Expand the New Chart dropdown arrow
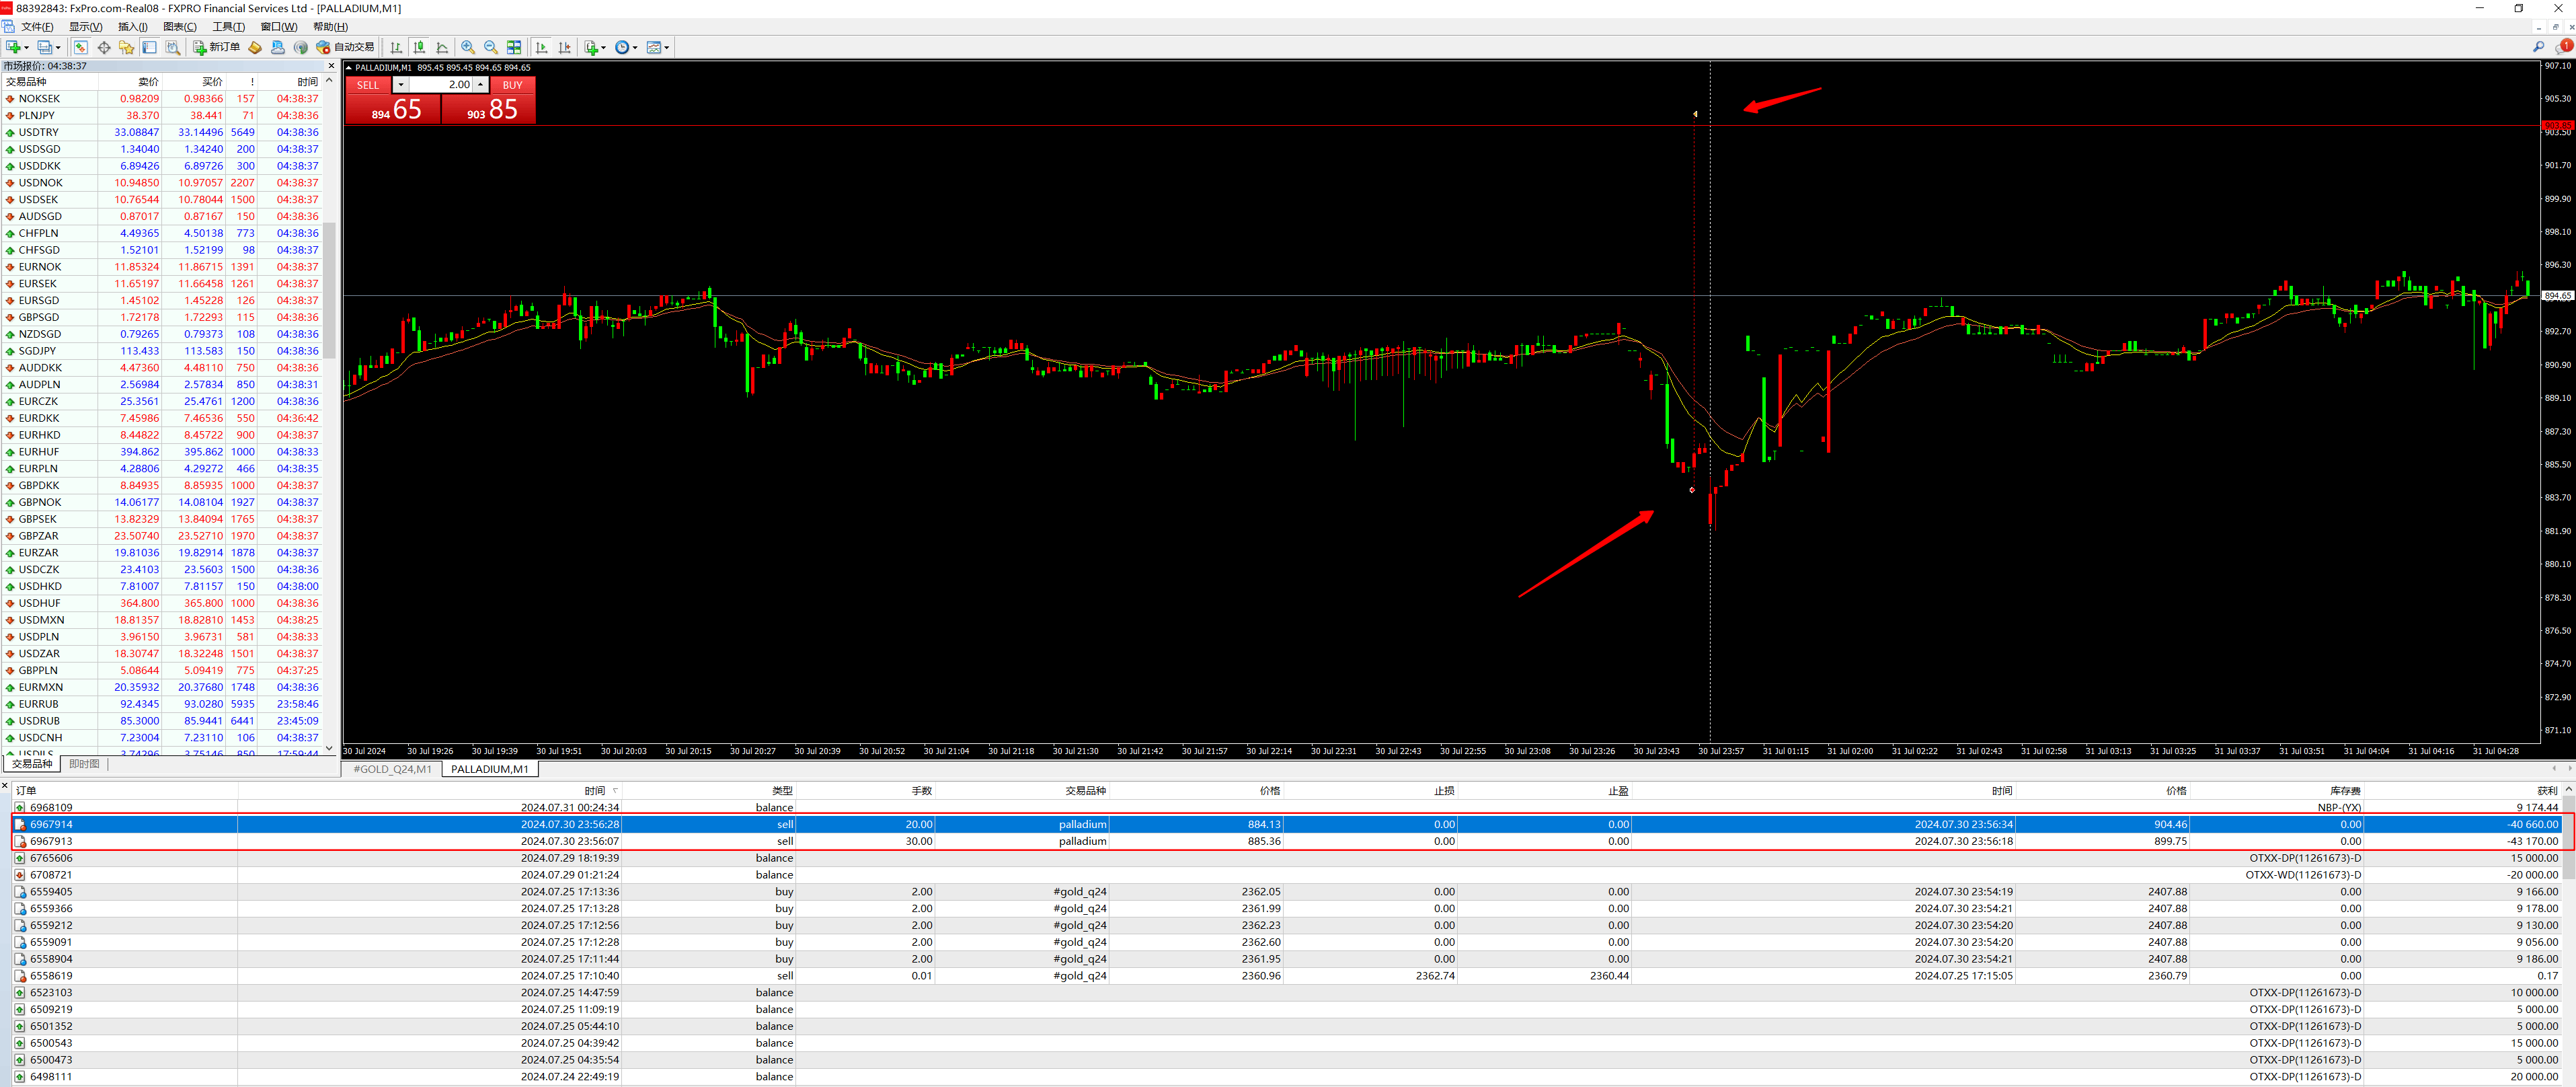Image resolution: width=2576 pixels, height=1087 pixels. (x=26, y=48)
